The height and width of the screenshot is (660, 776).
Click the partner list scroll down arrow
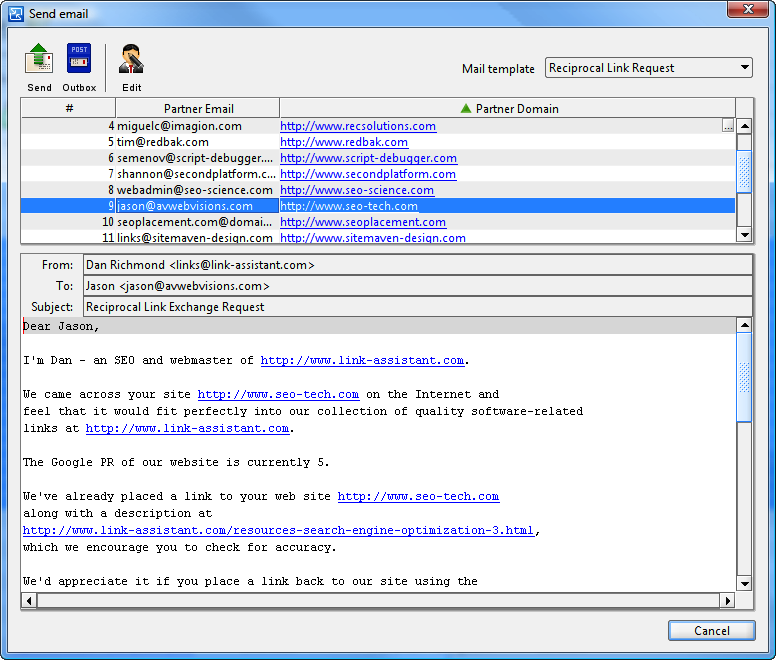click(x=744, y=235)
